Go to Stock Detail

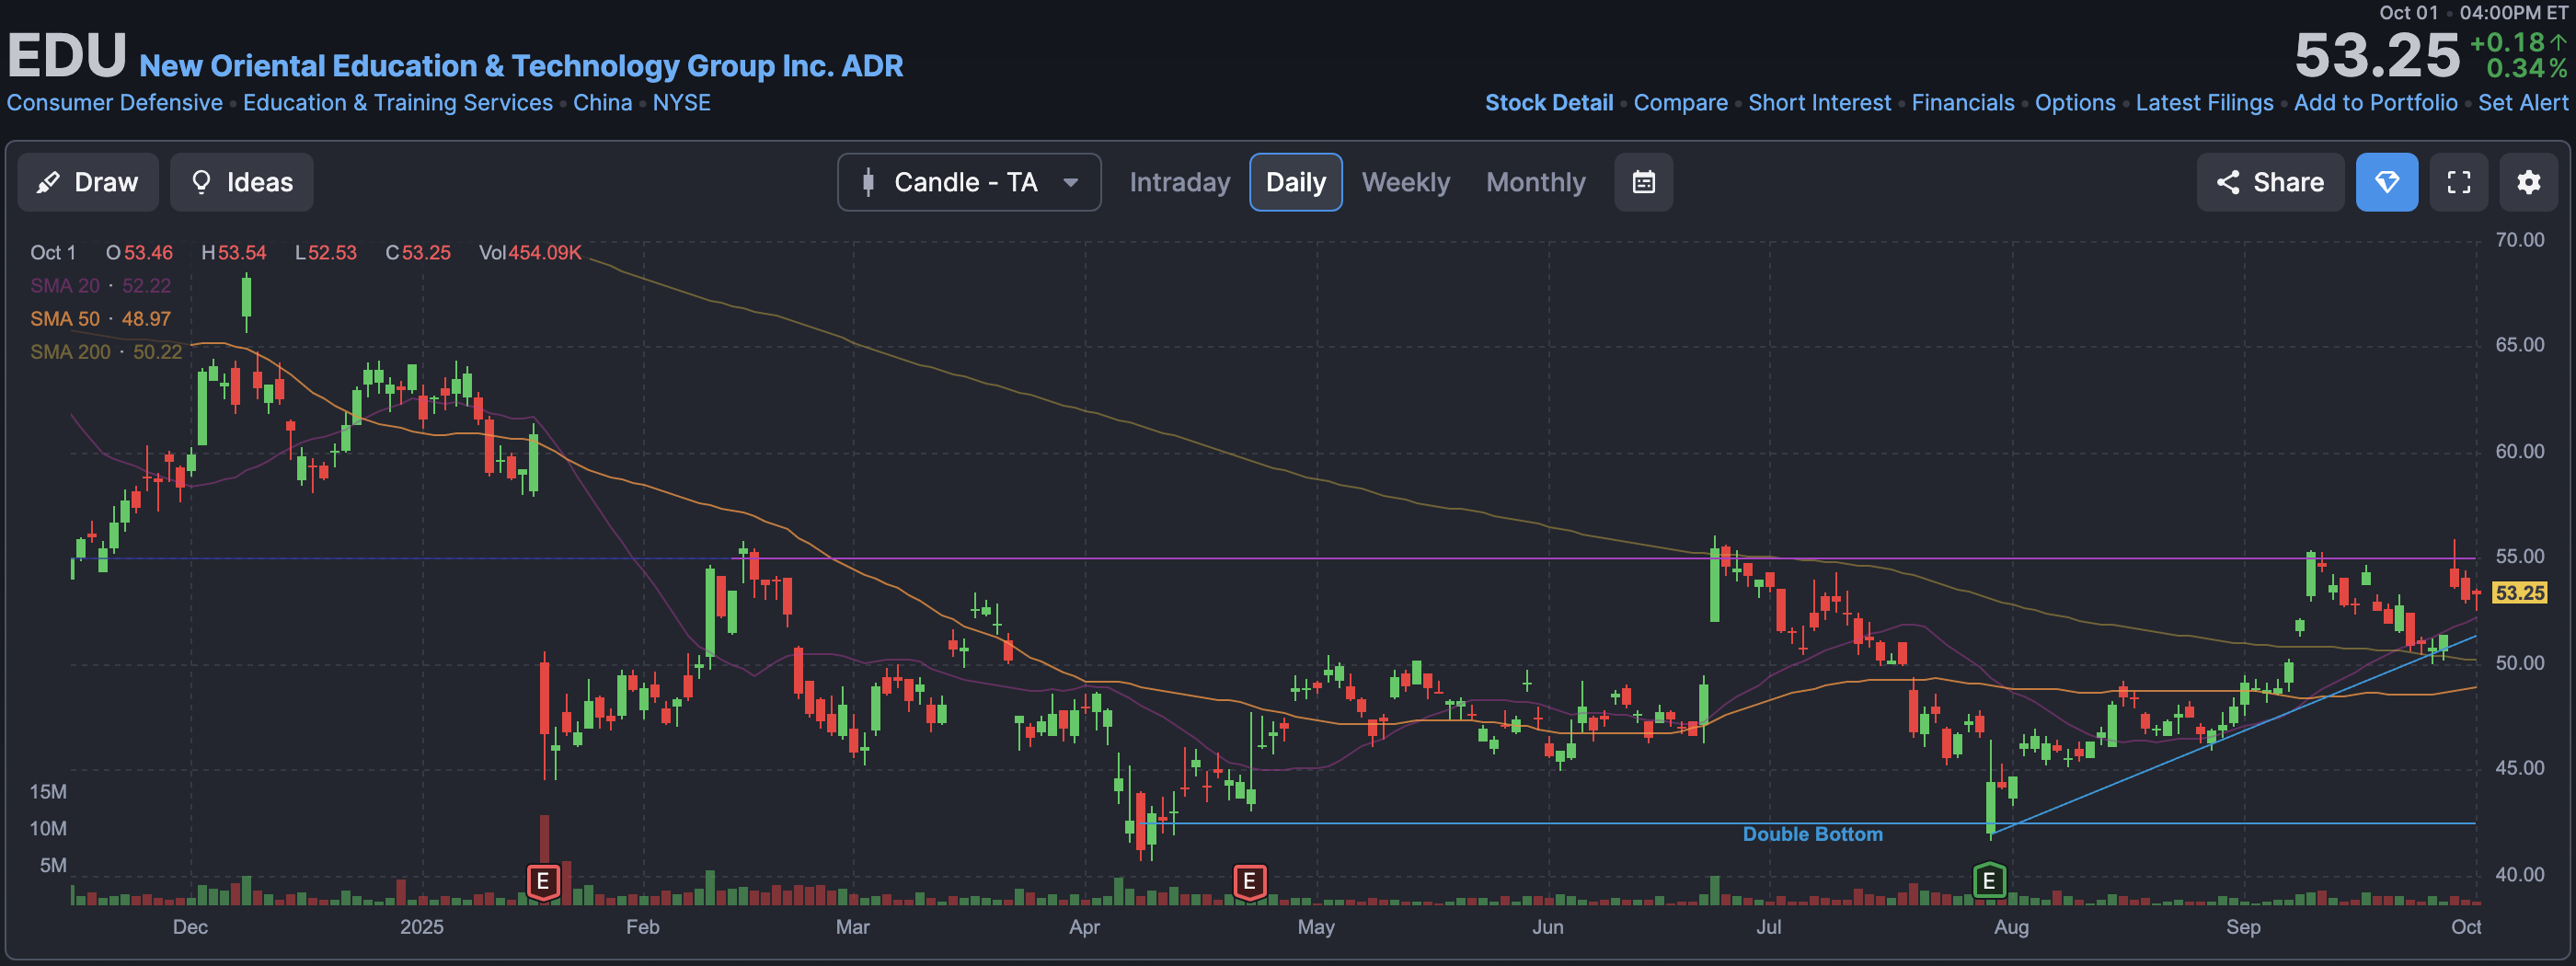1549,103
